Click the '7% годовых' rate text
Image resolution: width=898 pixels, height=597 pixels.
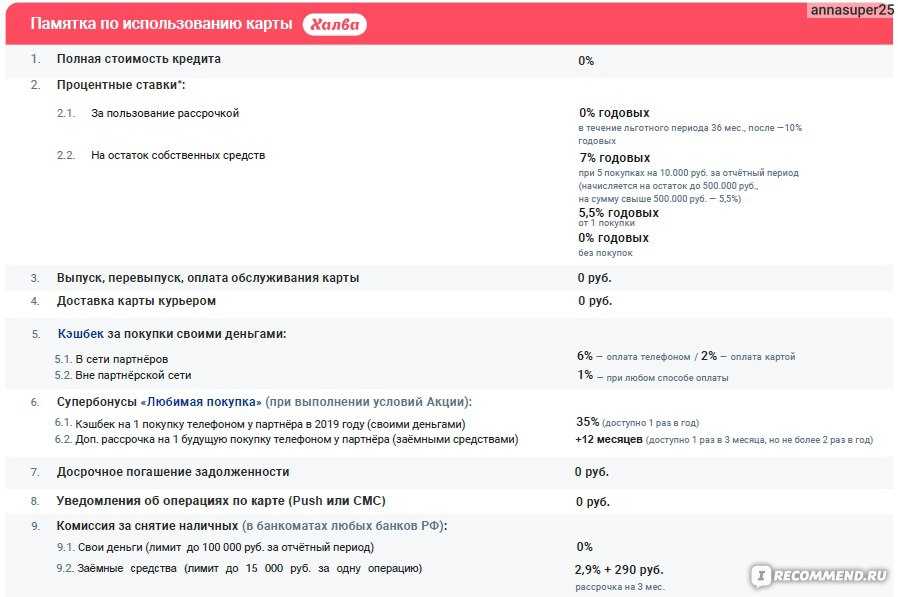614,158
